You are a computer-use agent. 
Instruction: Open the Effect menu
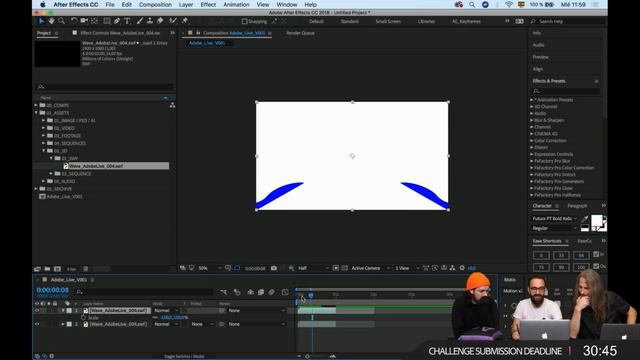pyautogui.click(x=208, y=4)
